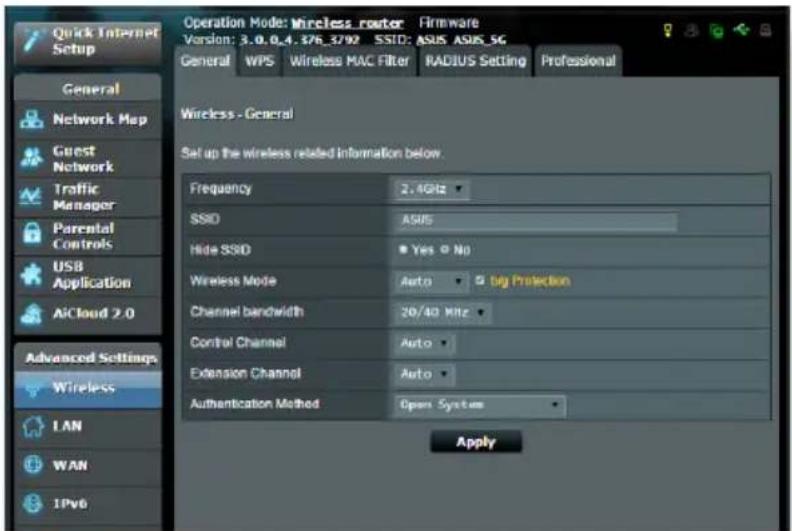Open the Wireless MAC Filter tab
This screenshot has height=531, width=792.
(350, 61)
